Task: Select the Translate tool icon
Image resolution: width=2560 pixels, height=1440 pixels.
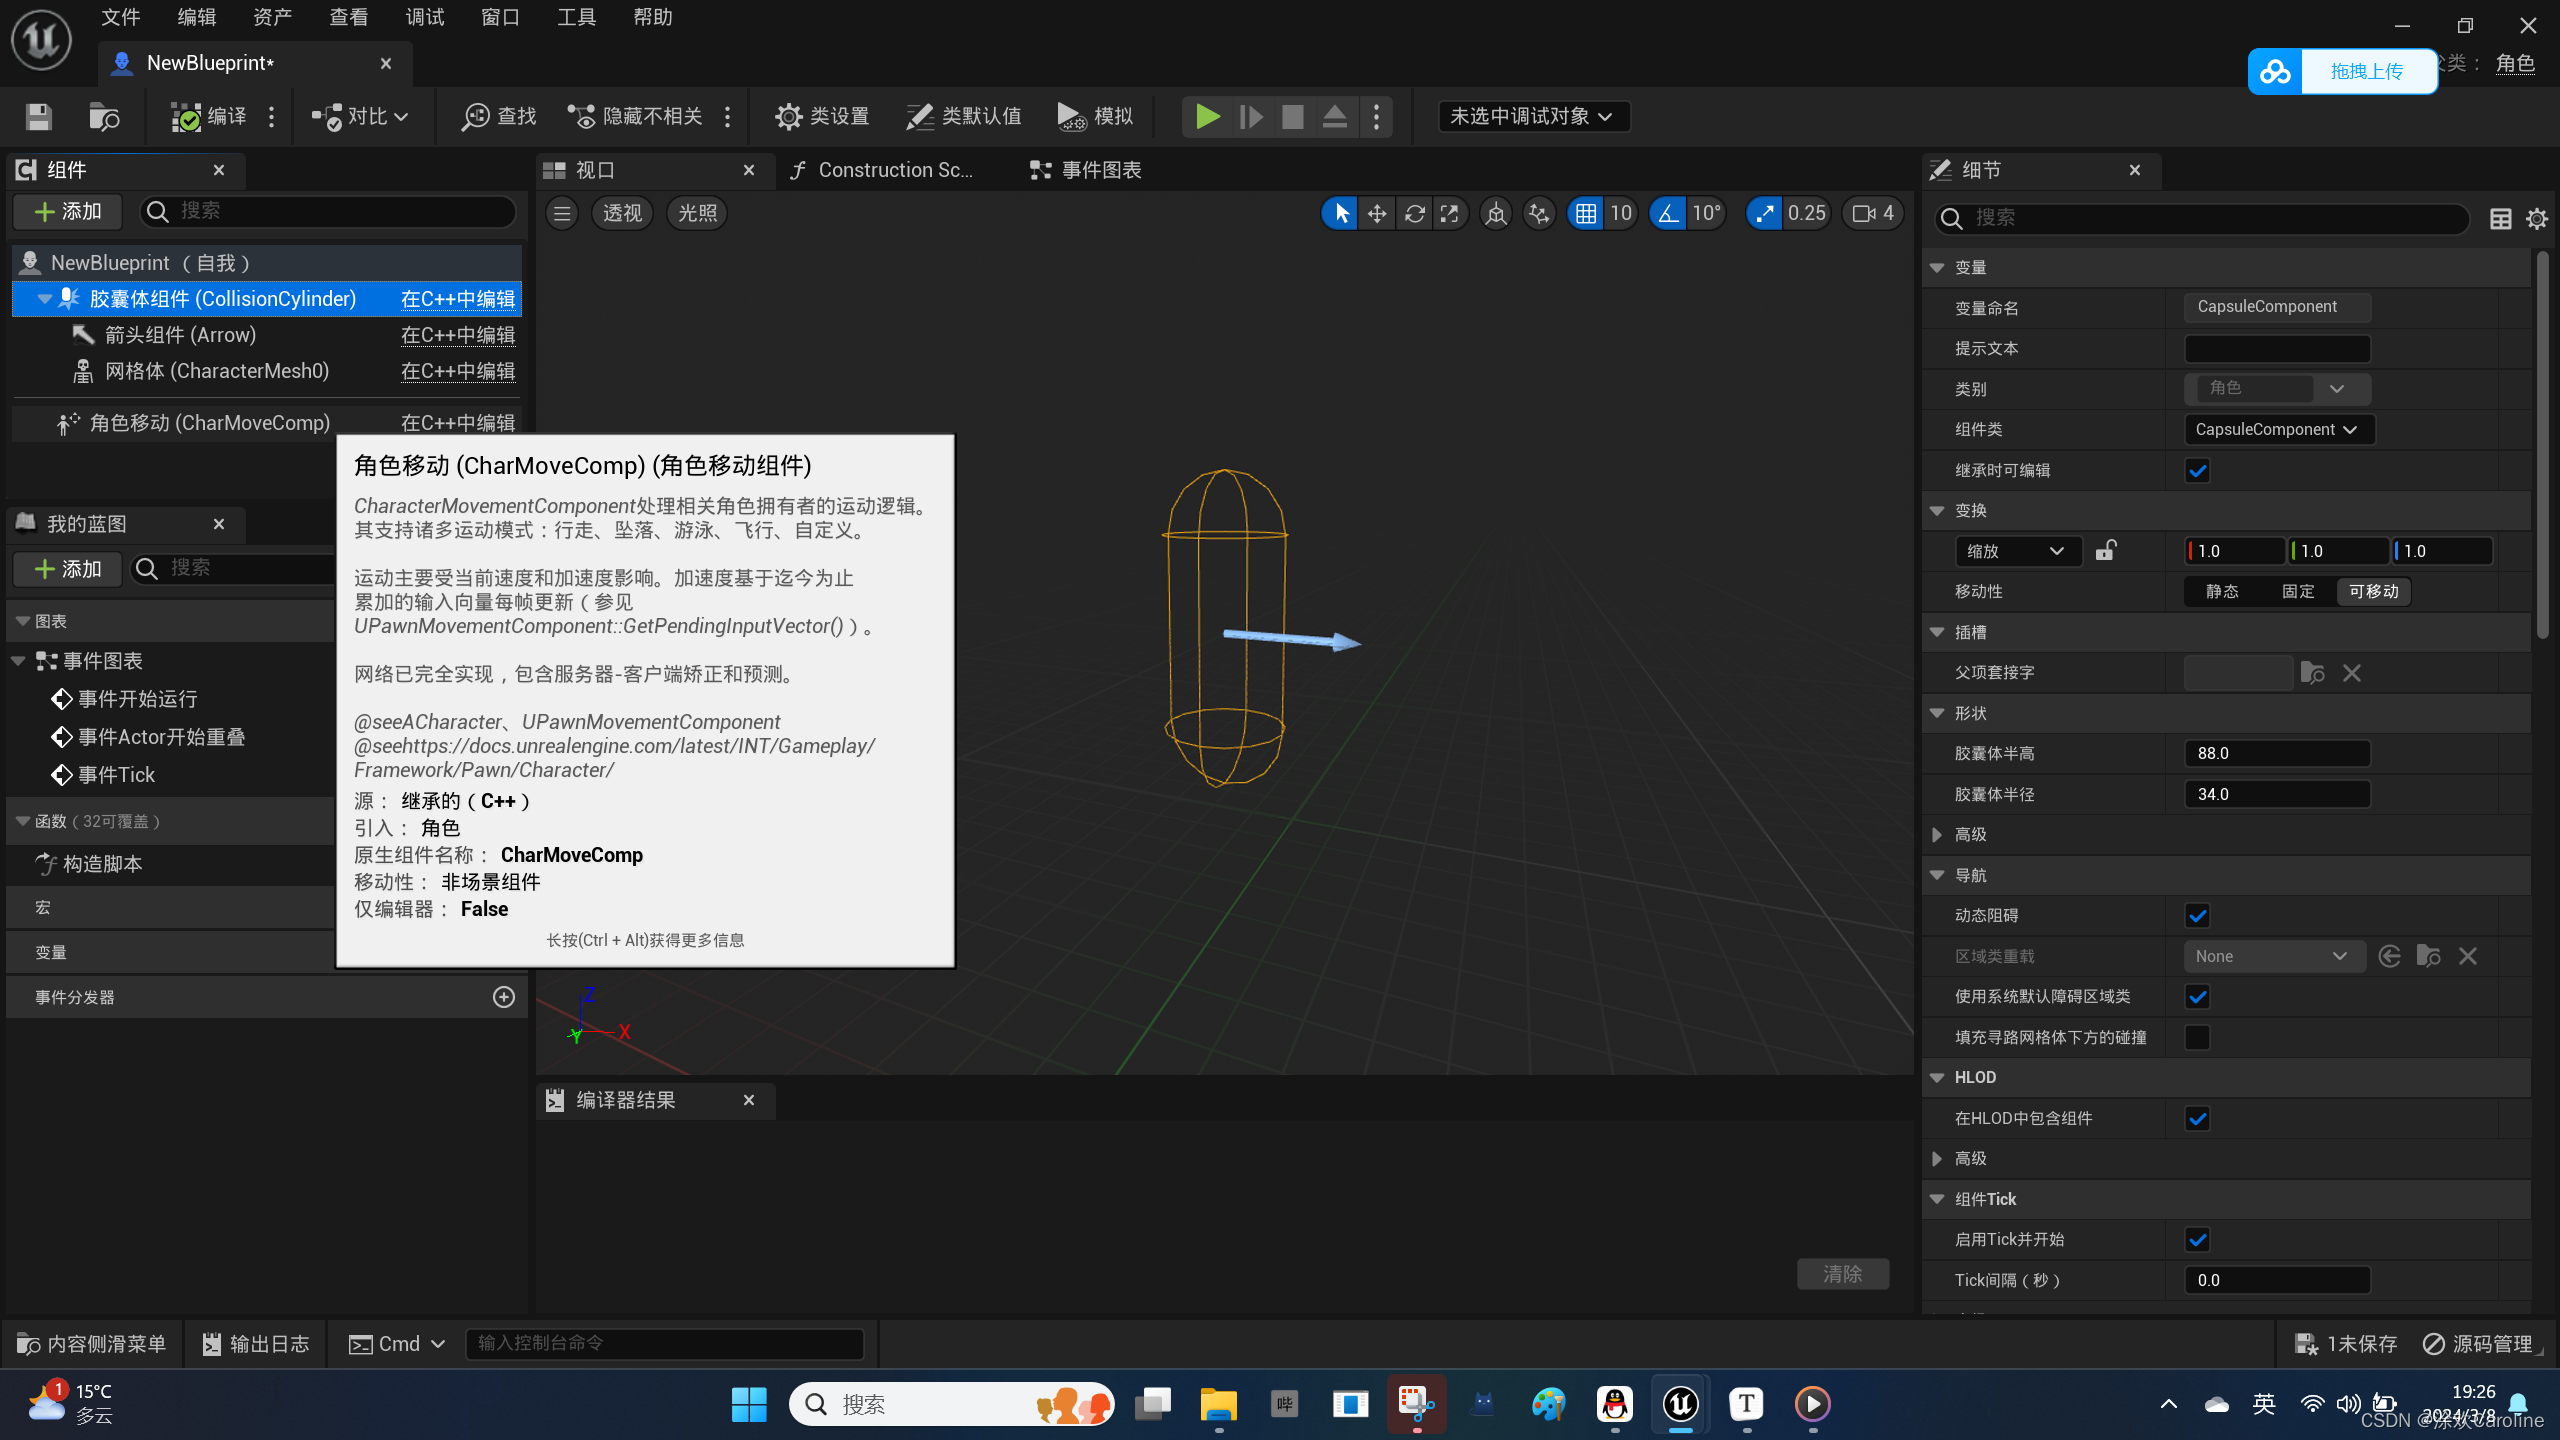Action: (x=1378, y=213)
